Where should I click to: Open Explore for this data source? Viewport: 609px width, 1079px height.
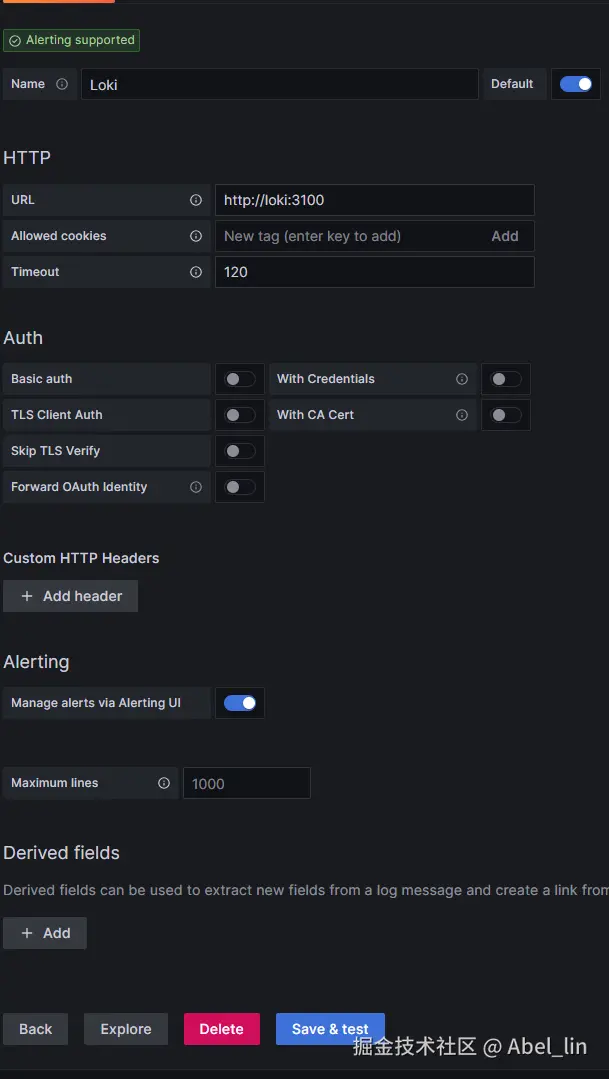coord(126,1029)
